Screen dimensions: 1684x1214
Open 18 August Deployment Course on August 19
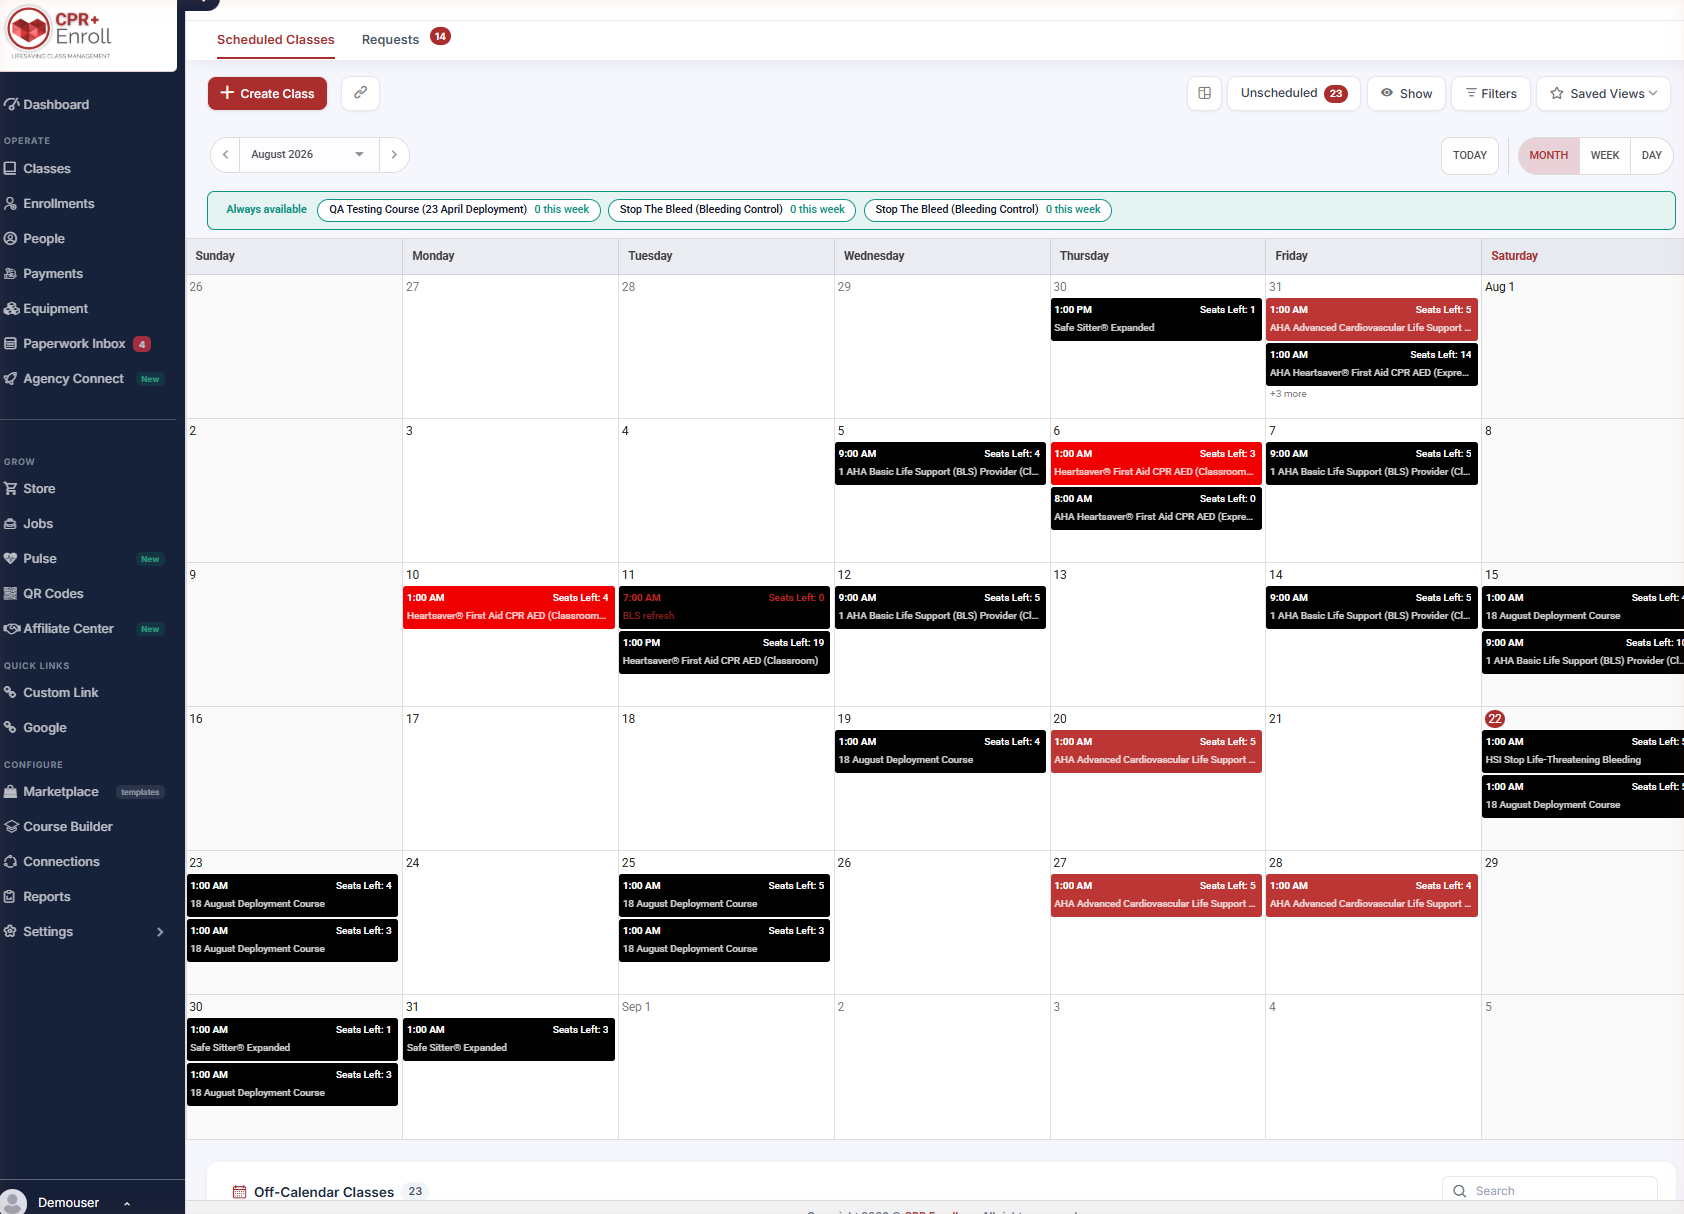940,751
